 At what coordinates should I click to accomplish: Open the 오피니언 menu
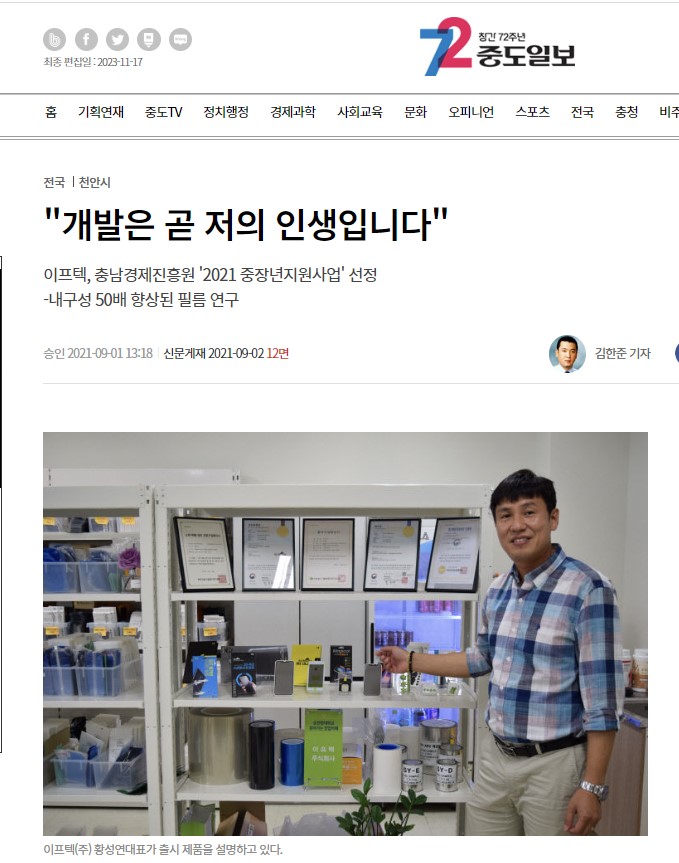pyautogui.click(x=471, y=112)
